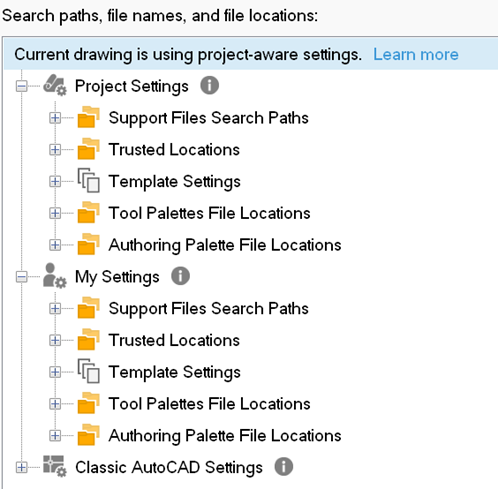Click the info icon beside Classic AutoCAD Settings
498x489 pixels.
coord(284,467)
